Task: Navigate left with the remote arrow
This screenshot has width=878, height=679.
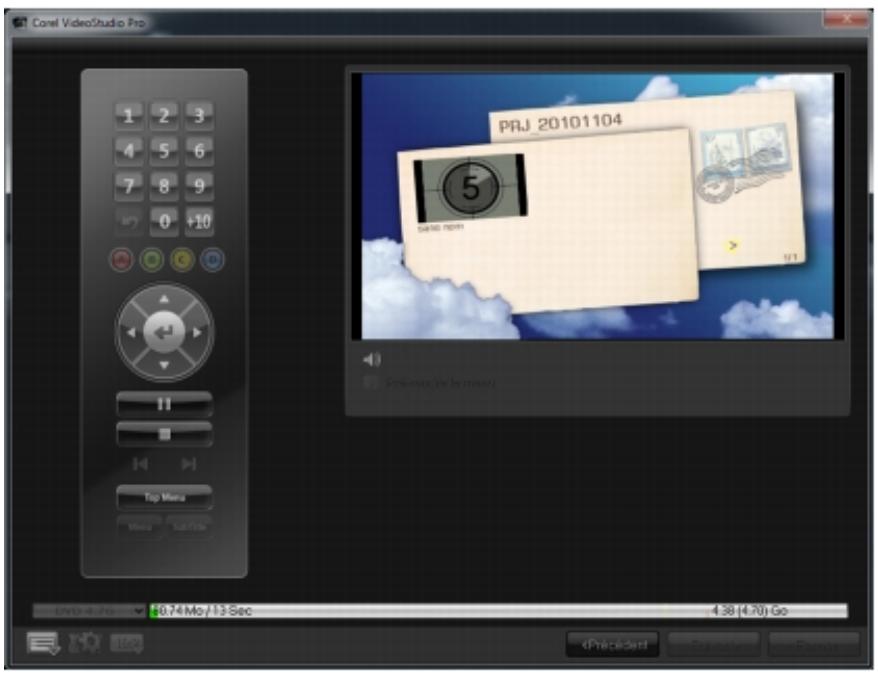Action: coord(130,333)
